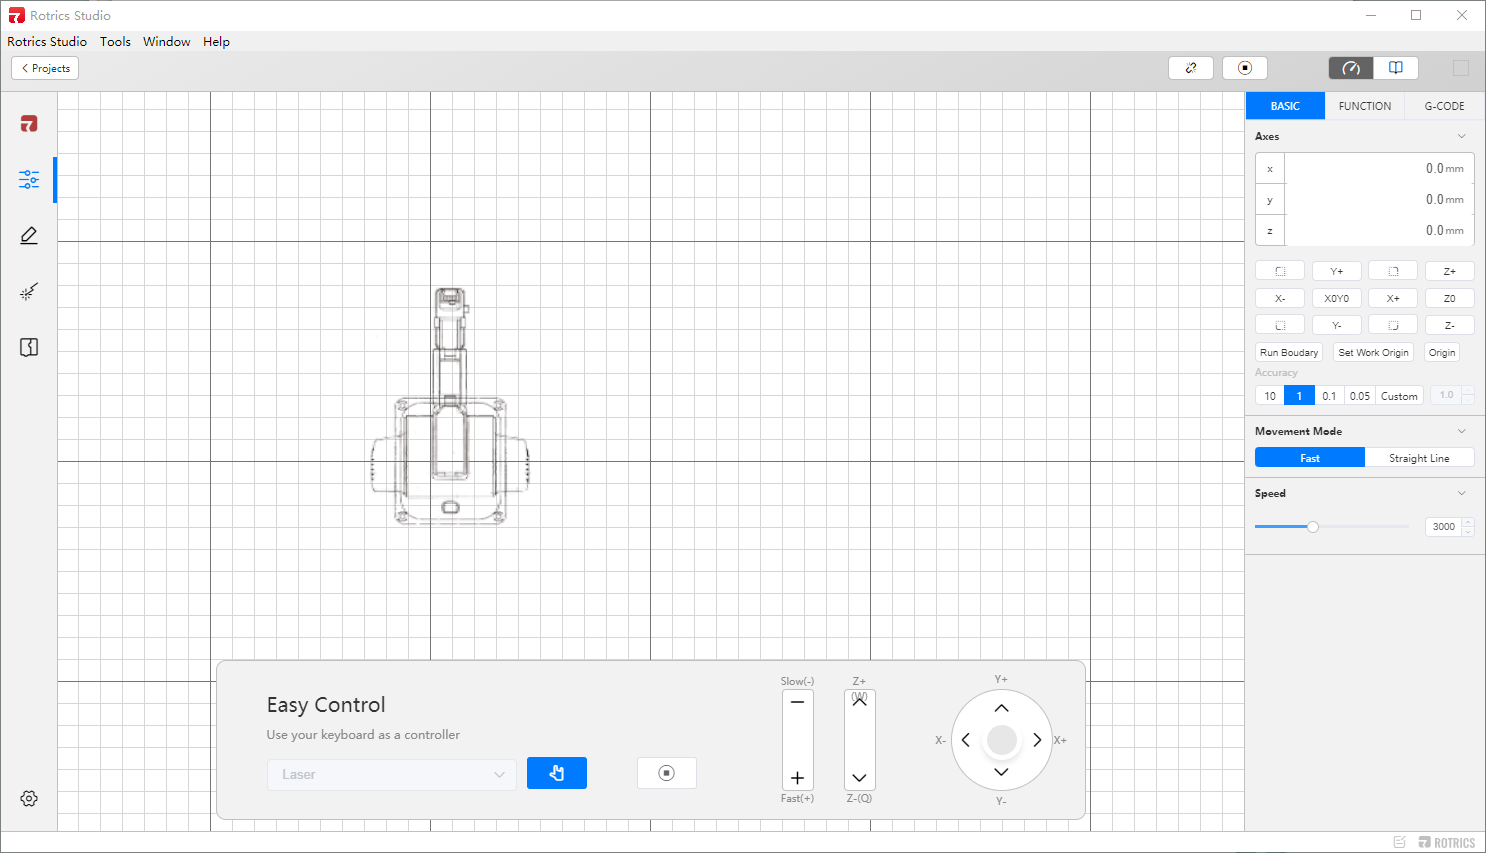Click the stop button in Easy Control
Screen dimensions: 1486x853
[667, 773]
